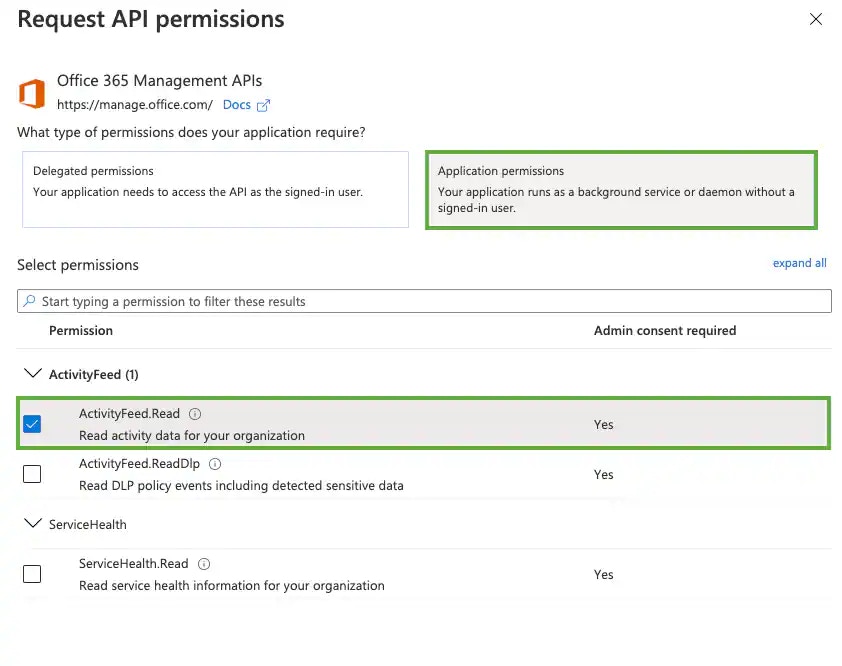Select the Application permissions option
The image size is (842, 666).
pyautogui.click(x=621, y=190)
